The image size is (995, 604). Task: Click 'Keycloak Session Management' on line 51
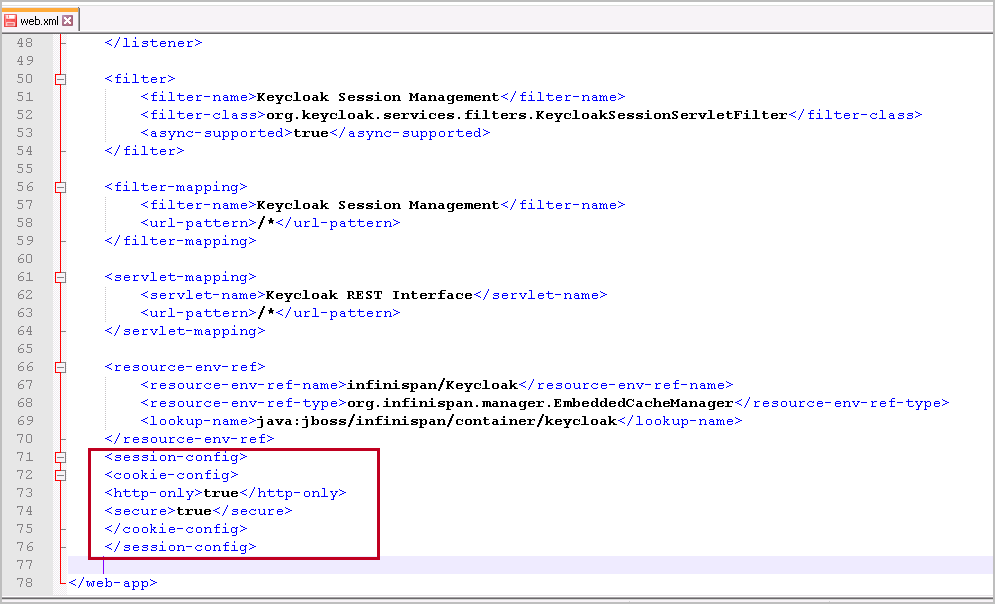[x=378, y=97]
